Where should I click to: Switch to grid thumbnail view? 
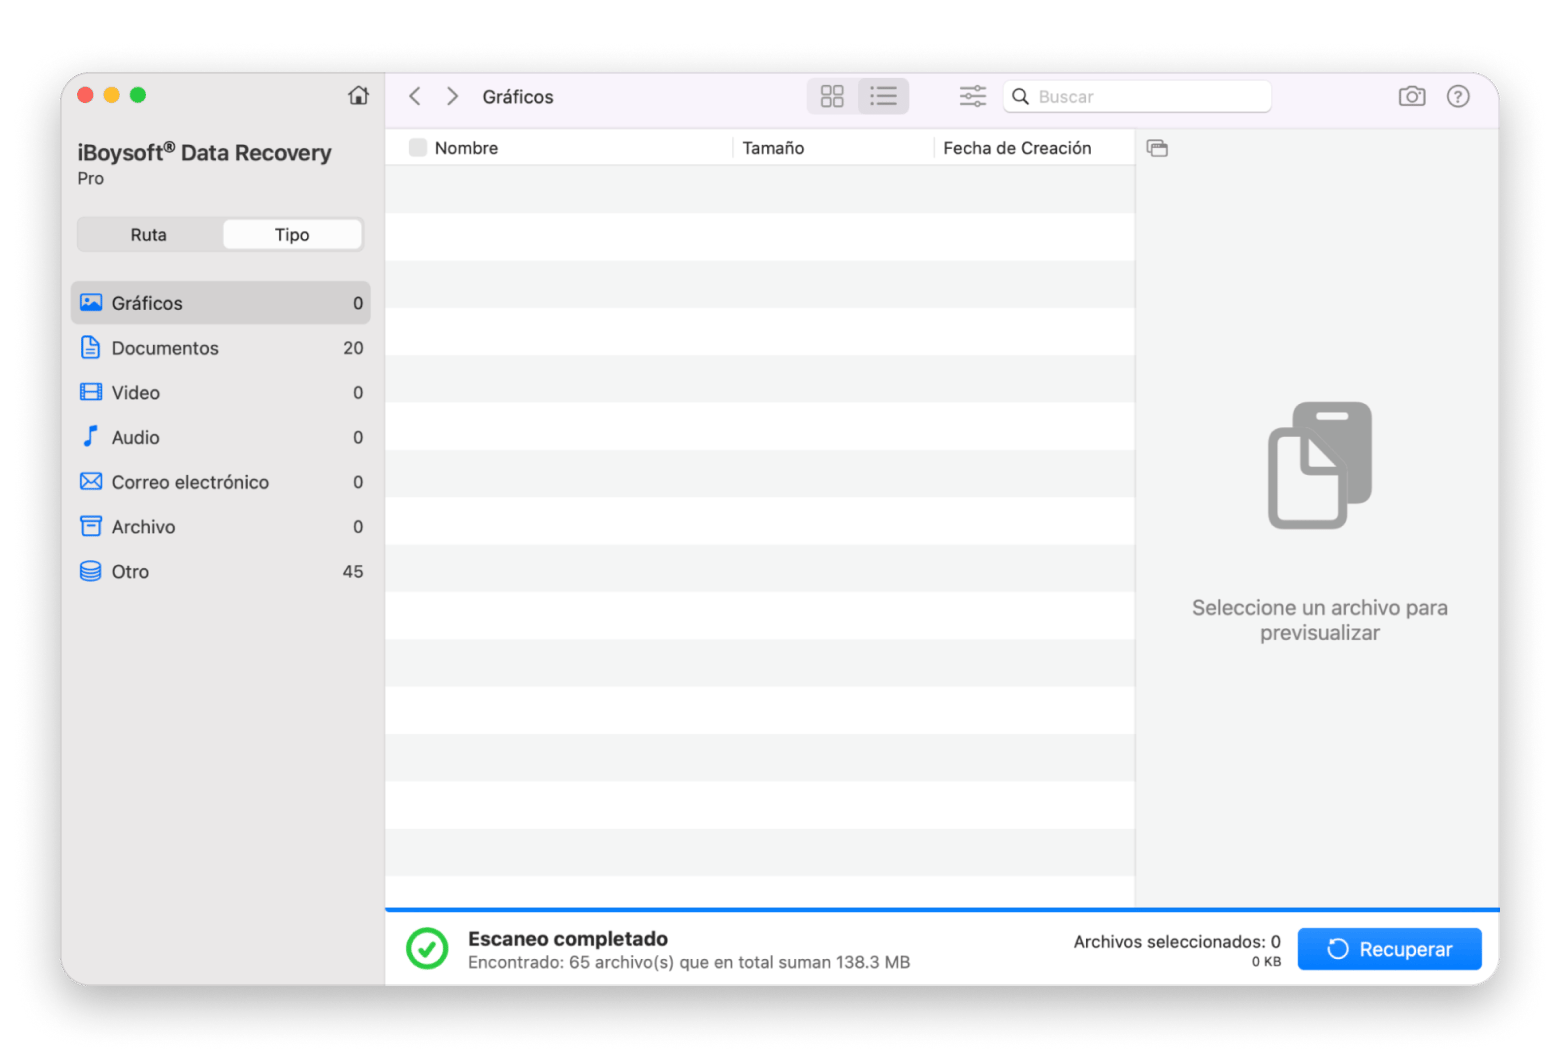[832, 96]
